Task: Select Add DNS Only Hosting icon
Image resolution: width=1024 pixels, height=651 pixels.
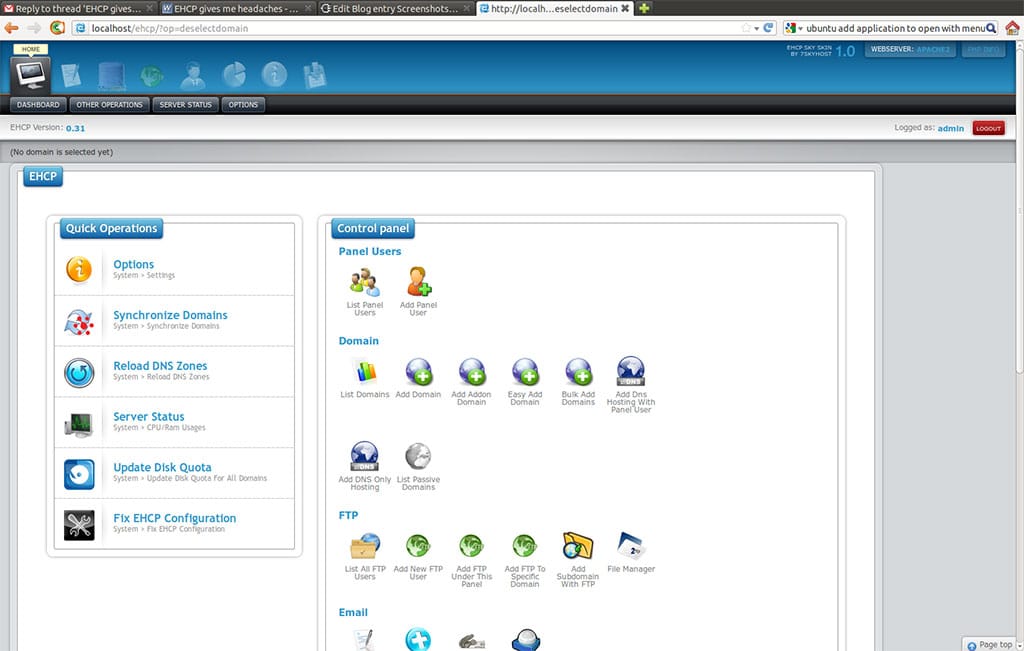Action: click(364, 455)
